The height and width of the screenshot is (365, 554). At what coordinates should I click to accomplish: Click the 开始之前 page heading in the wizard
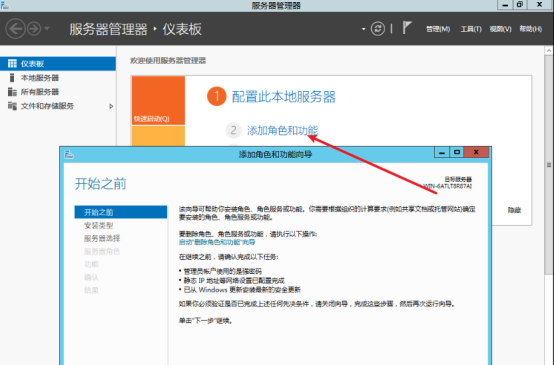(x=100, y=184)
